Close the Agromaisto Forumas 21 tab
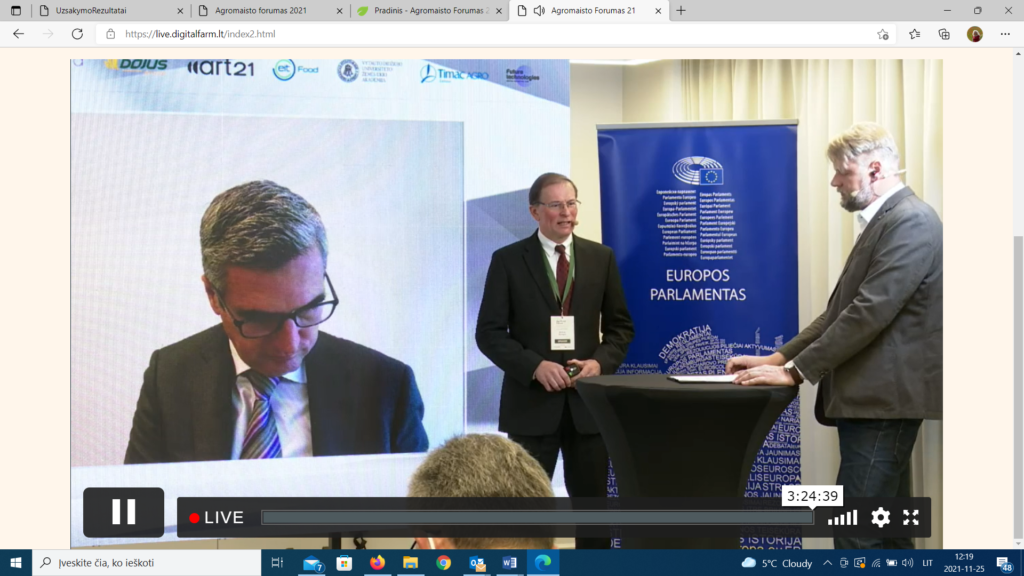Screen dimensions: 1024x576 click(x=658, y=10)
